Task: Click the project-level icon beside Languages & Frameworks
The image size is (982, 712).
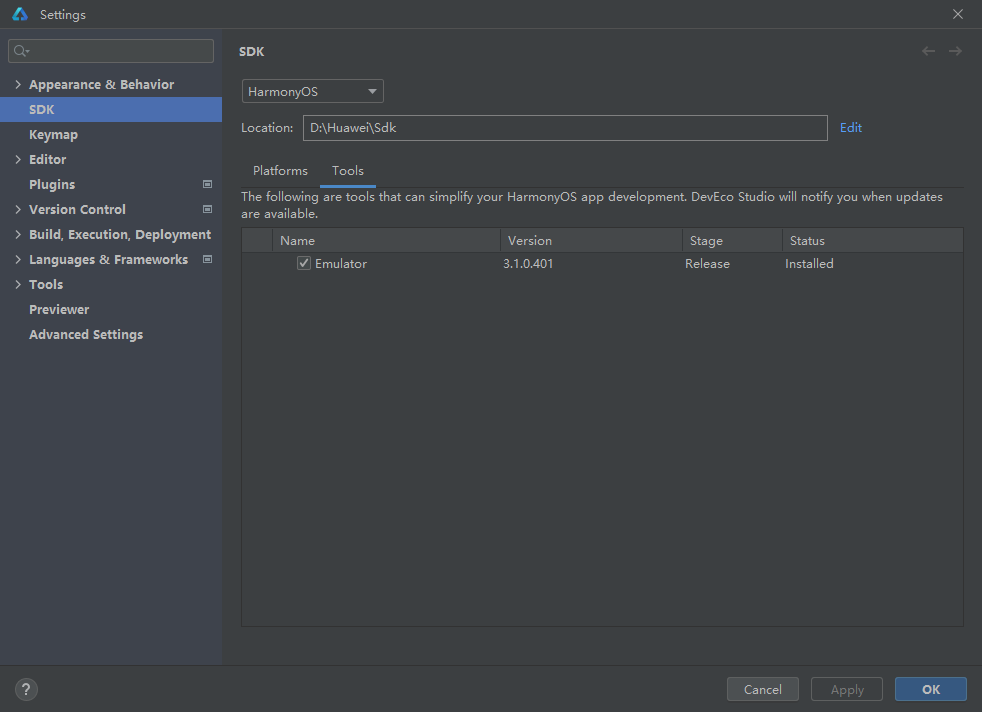Action: 207,259
